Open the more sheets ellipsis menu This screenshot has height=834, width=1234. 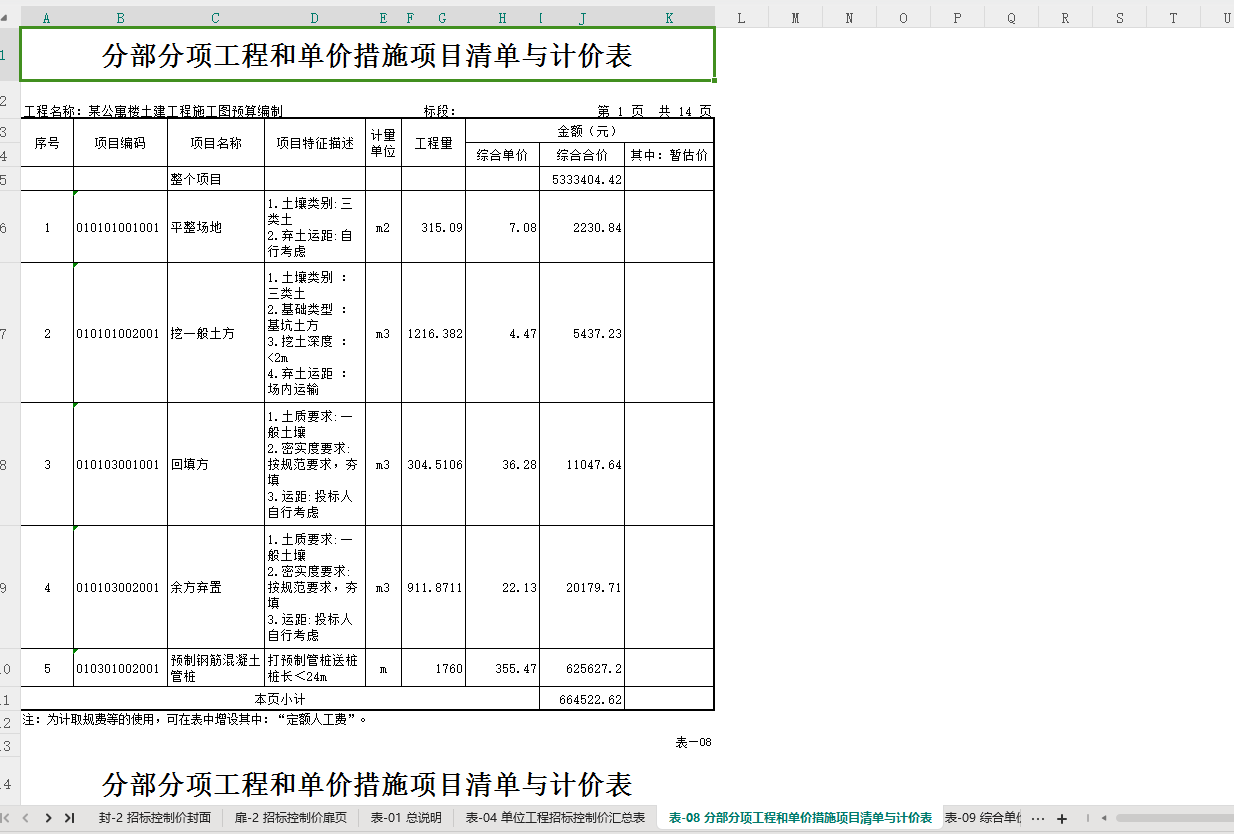[x=1037, y=818]
